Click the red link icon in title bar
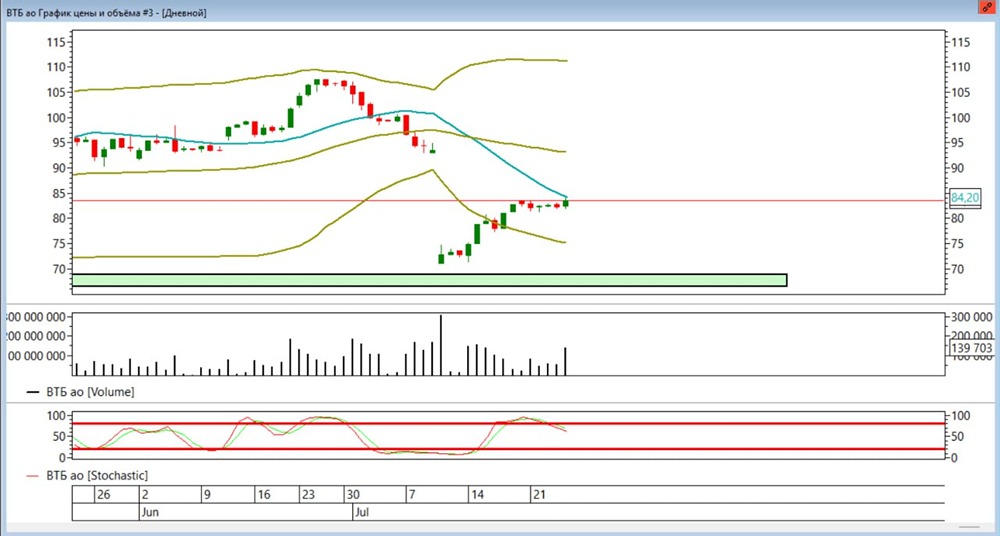This screenshot has width=1000, height=536. (x=987, y=6)
